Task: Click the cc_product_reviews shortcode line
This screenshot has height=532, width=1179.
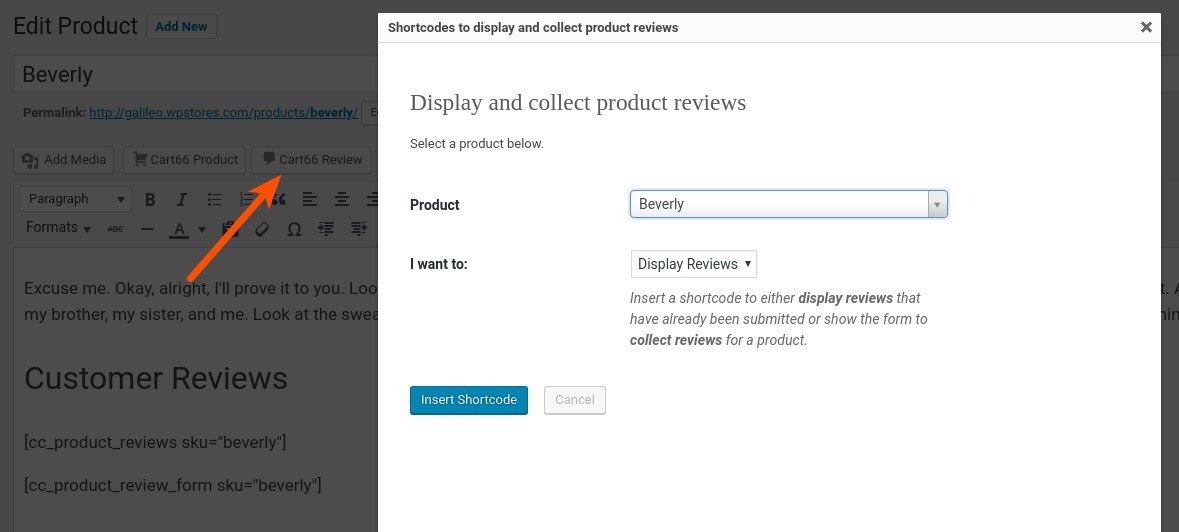Action: click(155, 442)
